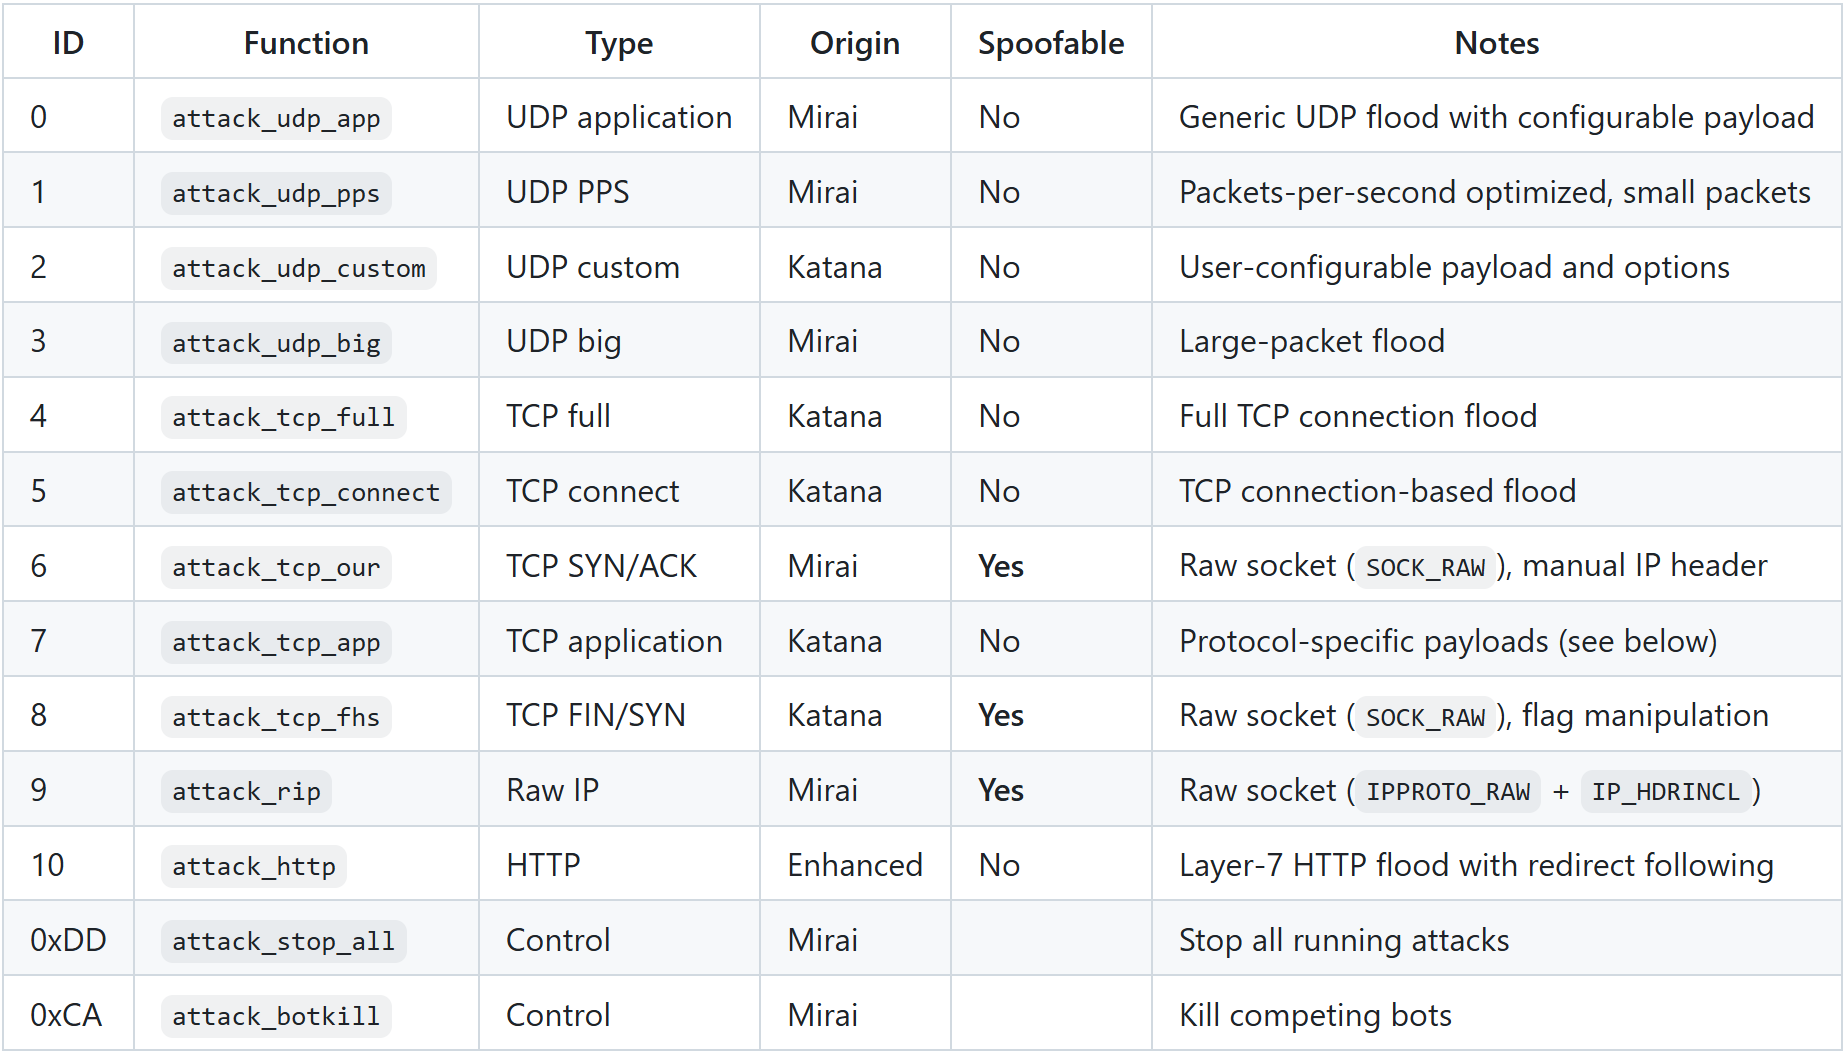Click the attack_tcp_connect code label
Viewport: 1843px width, 1058px height.
click(305, 492)
